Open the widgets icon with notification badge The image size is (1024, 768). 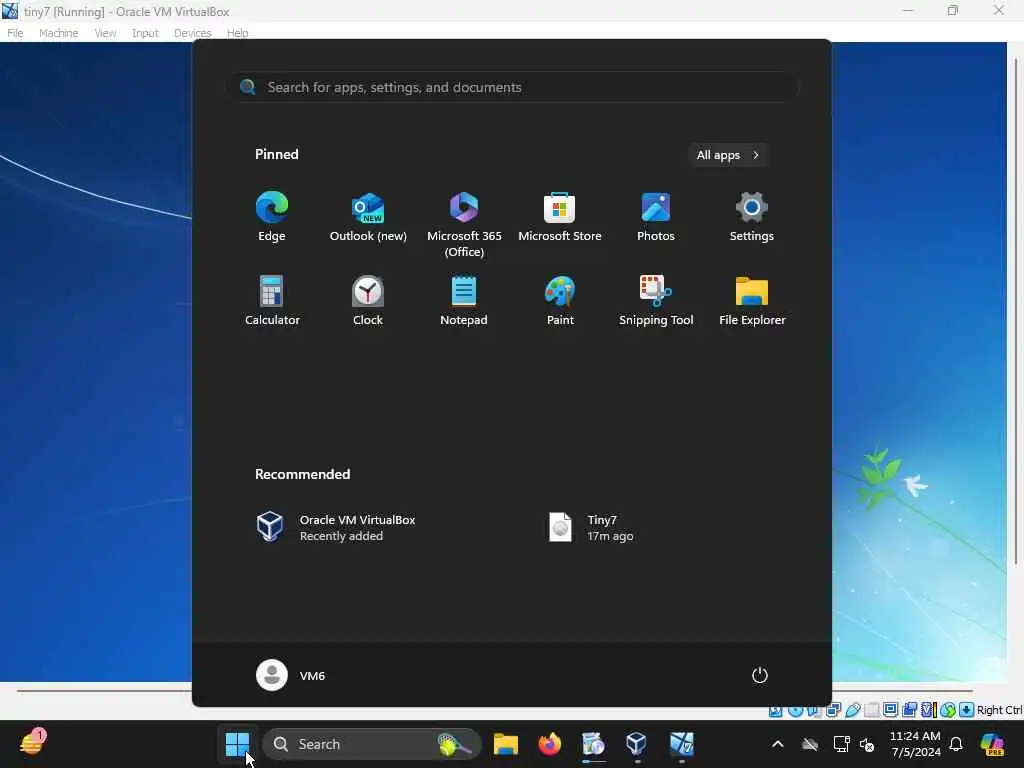tap(33, 743)
